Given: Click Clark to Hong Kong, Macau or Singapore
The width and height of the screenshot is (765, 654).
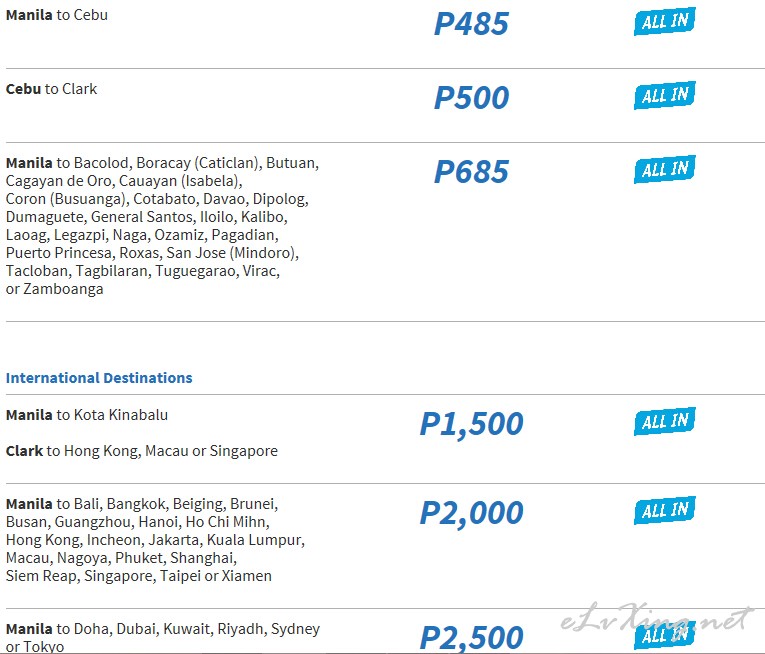Looking at the screenshot, I should pyautogui.click(x=141, y=451).
